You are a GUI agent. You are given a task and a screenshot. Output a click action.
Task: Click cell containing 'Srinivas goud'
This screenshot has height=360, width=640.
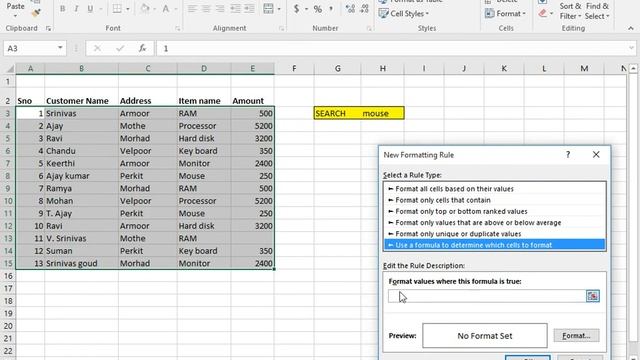point(81,263)
